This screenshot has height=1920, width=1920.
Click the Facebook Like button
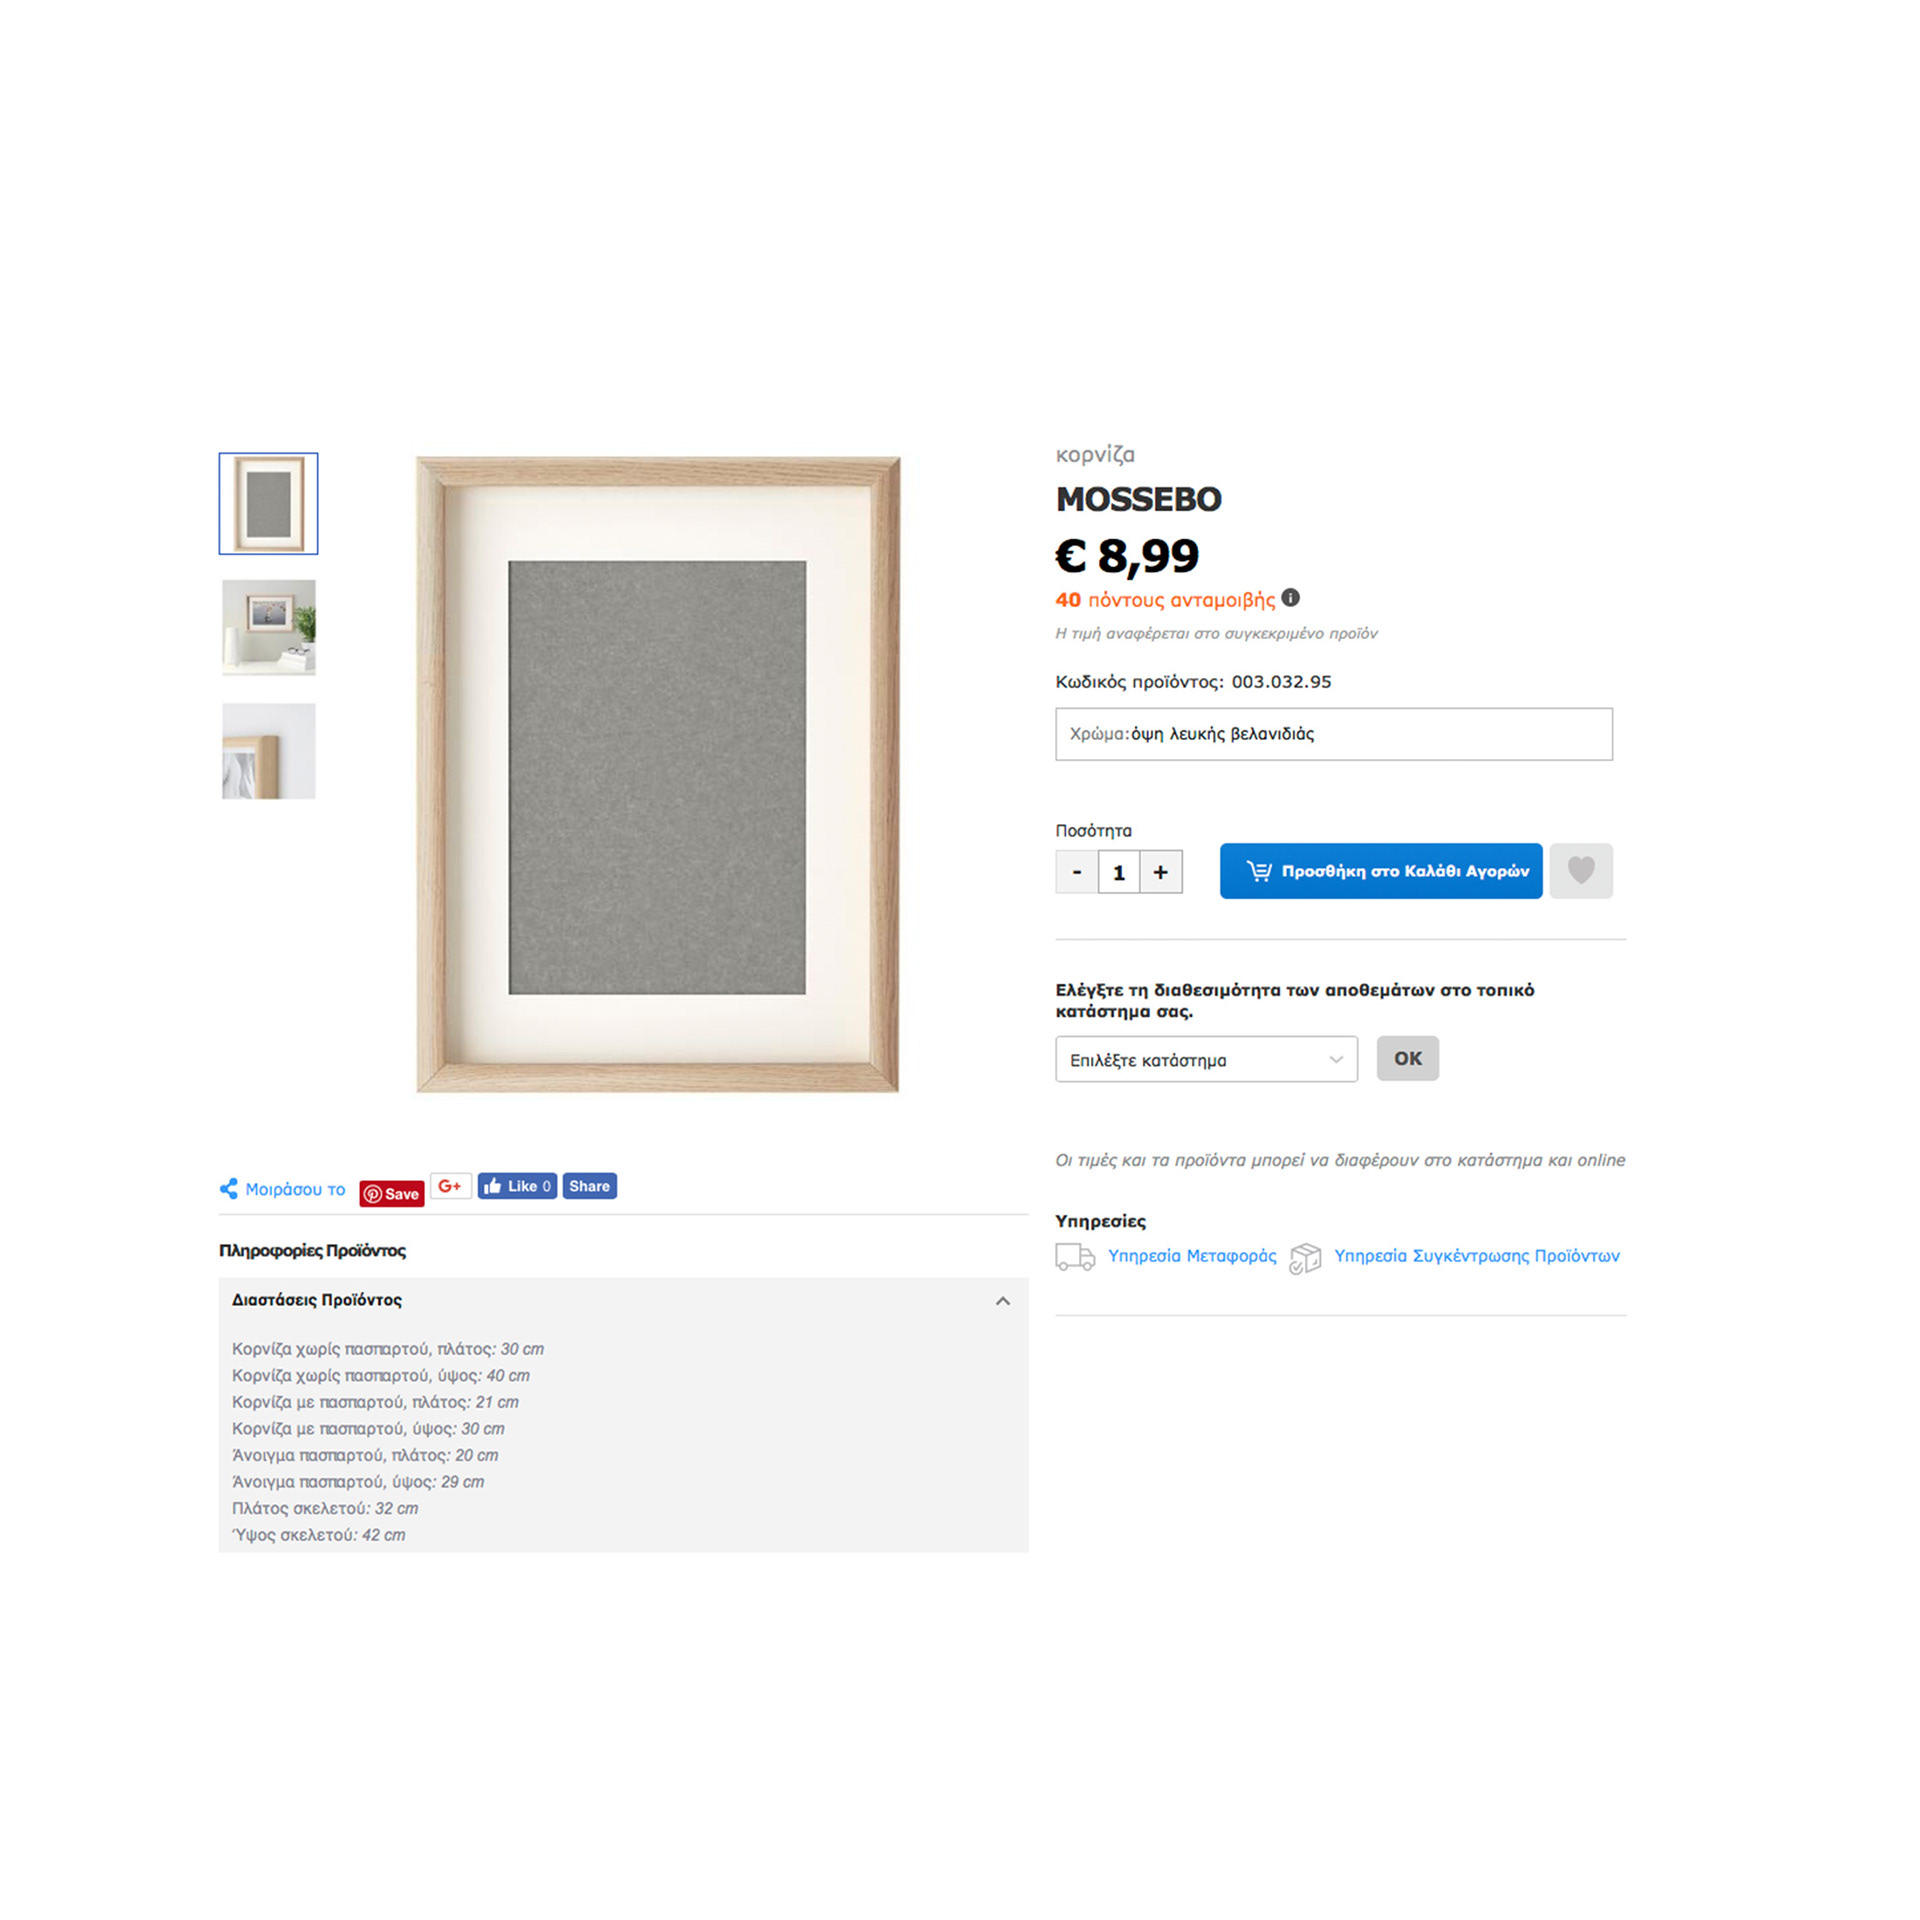[517, 1186]
